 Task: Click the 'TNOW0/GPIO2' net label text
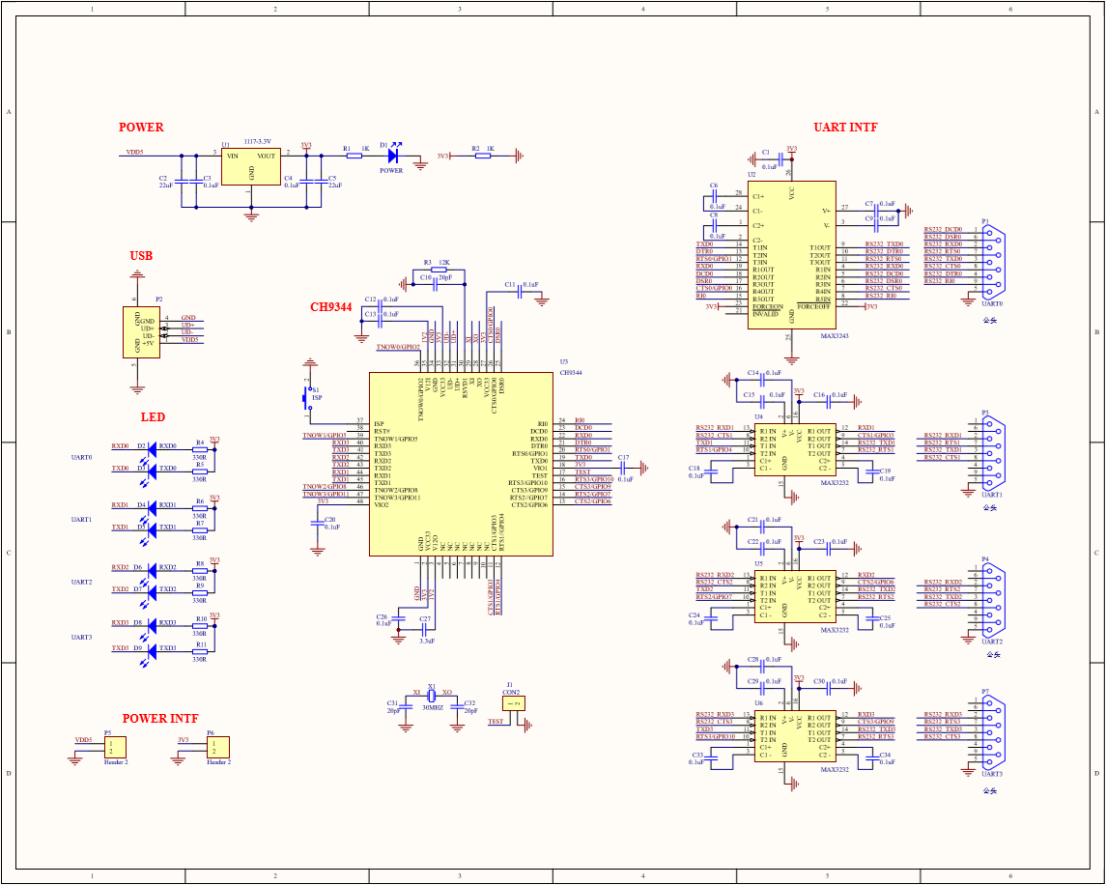tap(398, 347)
